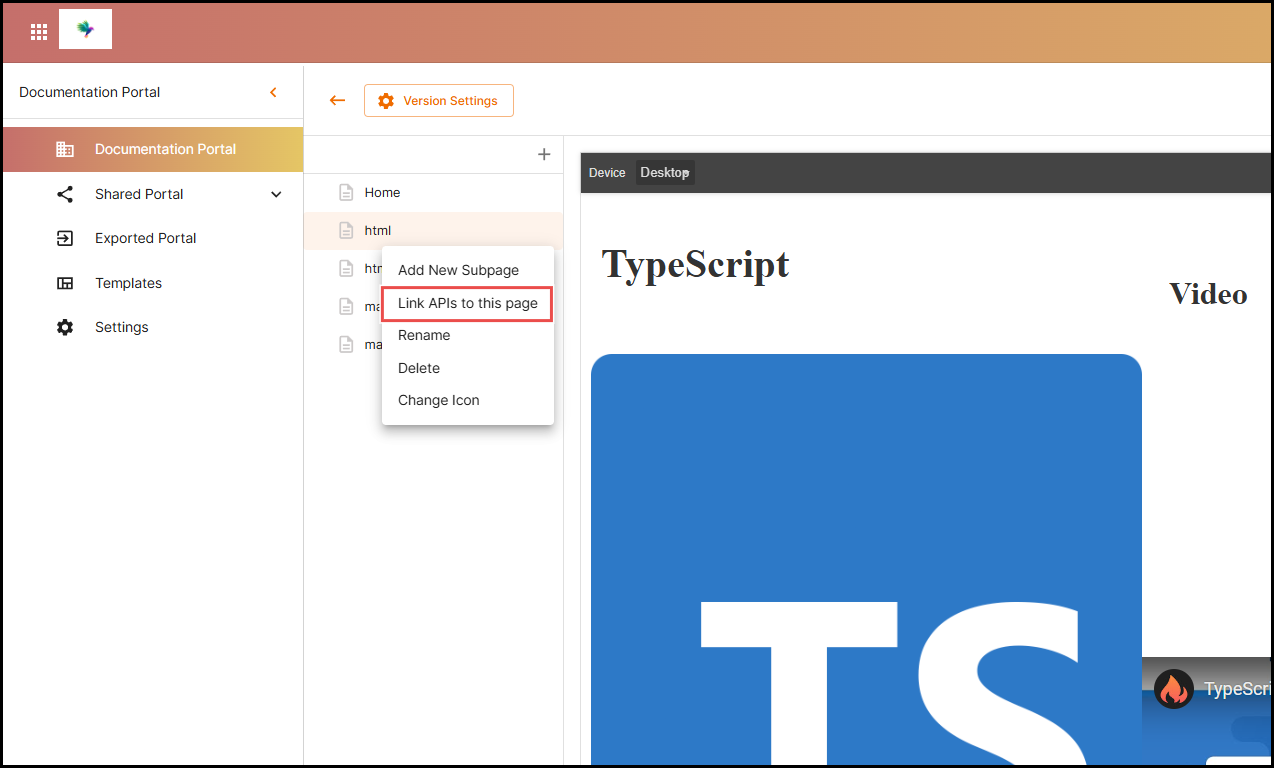
Task: Choose Link APIs to this page
Action: pos(467,303)
